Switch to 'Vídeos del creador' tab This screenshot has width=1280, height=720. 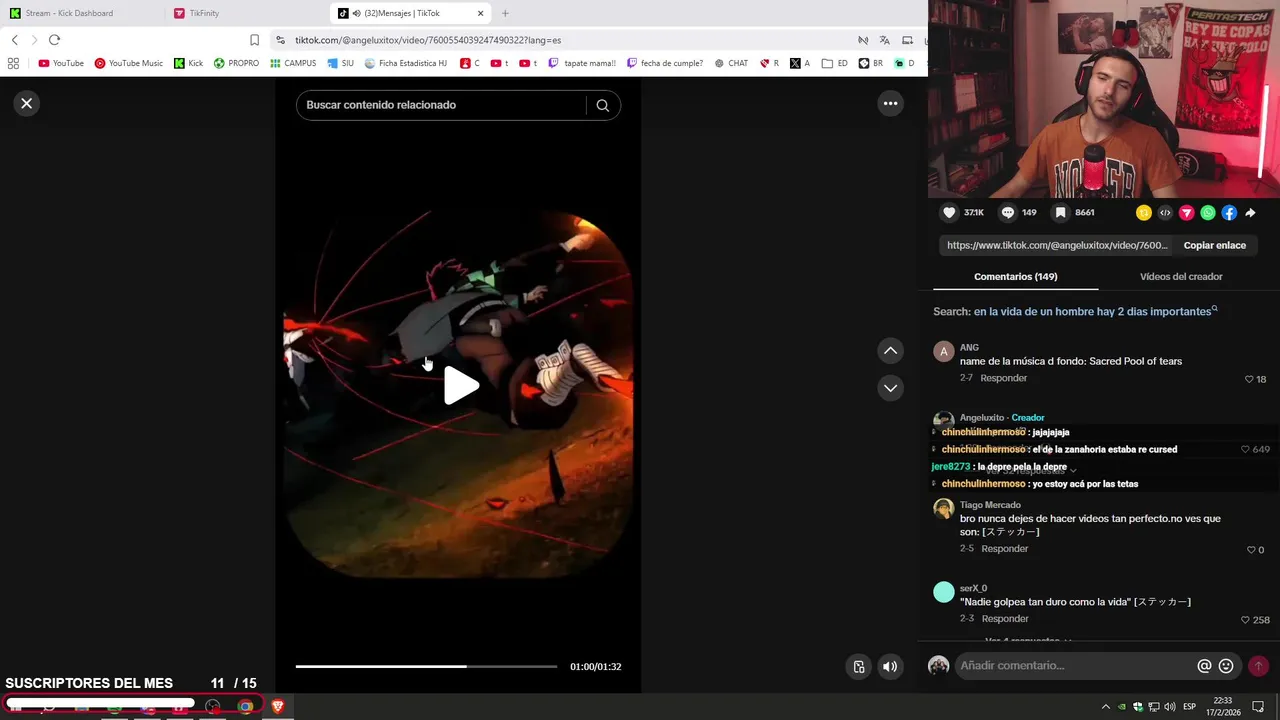click(x=1181, y=277)
